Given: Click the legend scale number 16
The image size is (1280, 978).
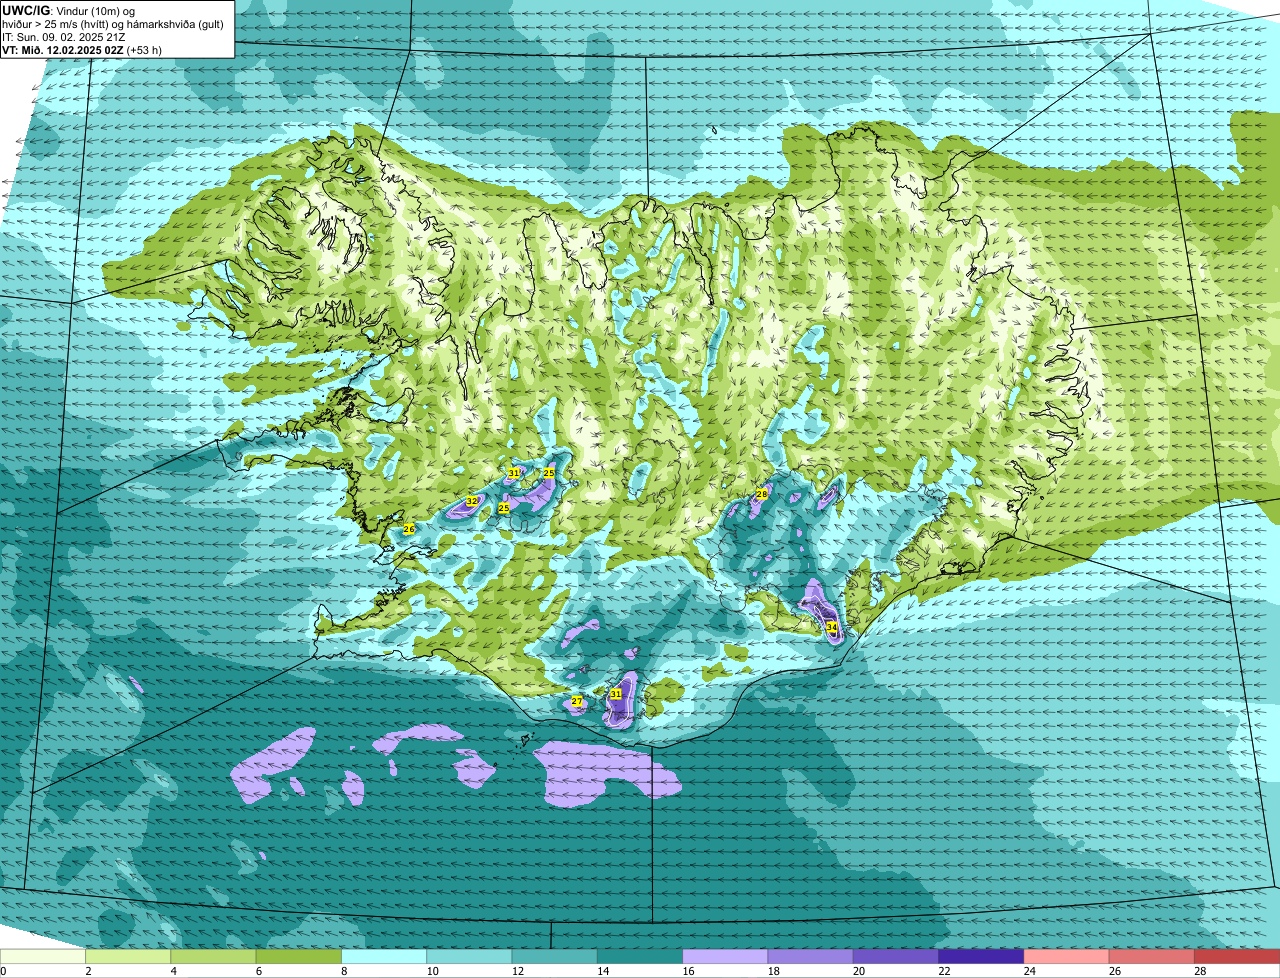Looking at the screenshot, I should 686,971.
